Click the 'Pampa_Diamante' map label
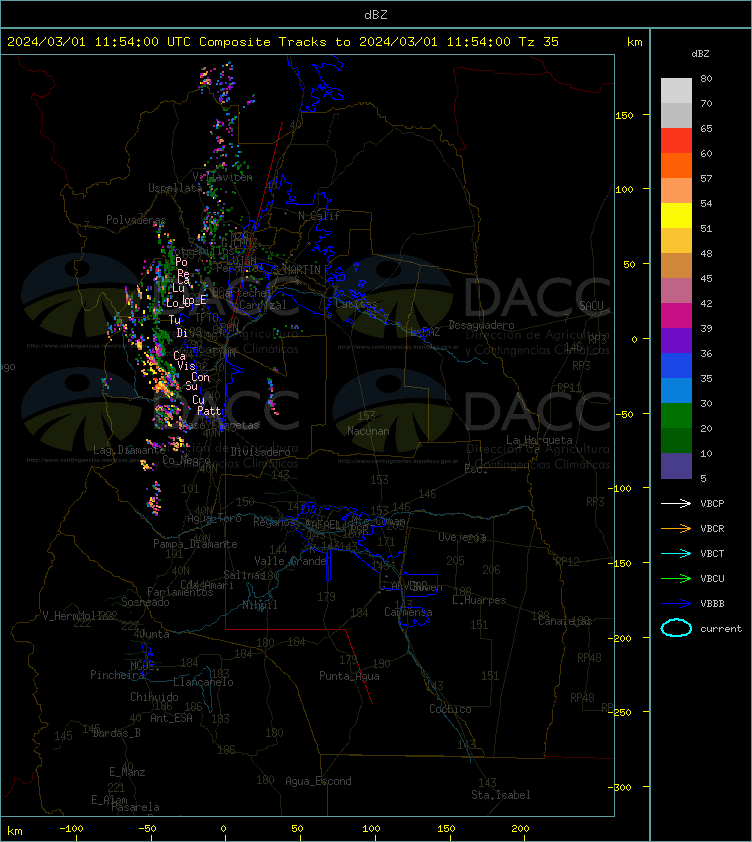752x842 pixels. [195, 544]
